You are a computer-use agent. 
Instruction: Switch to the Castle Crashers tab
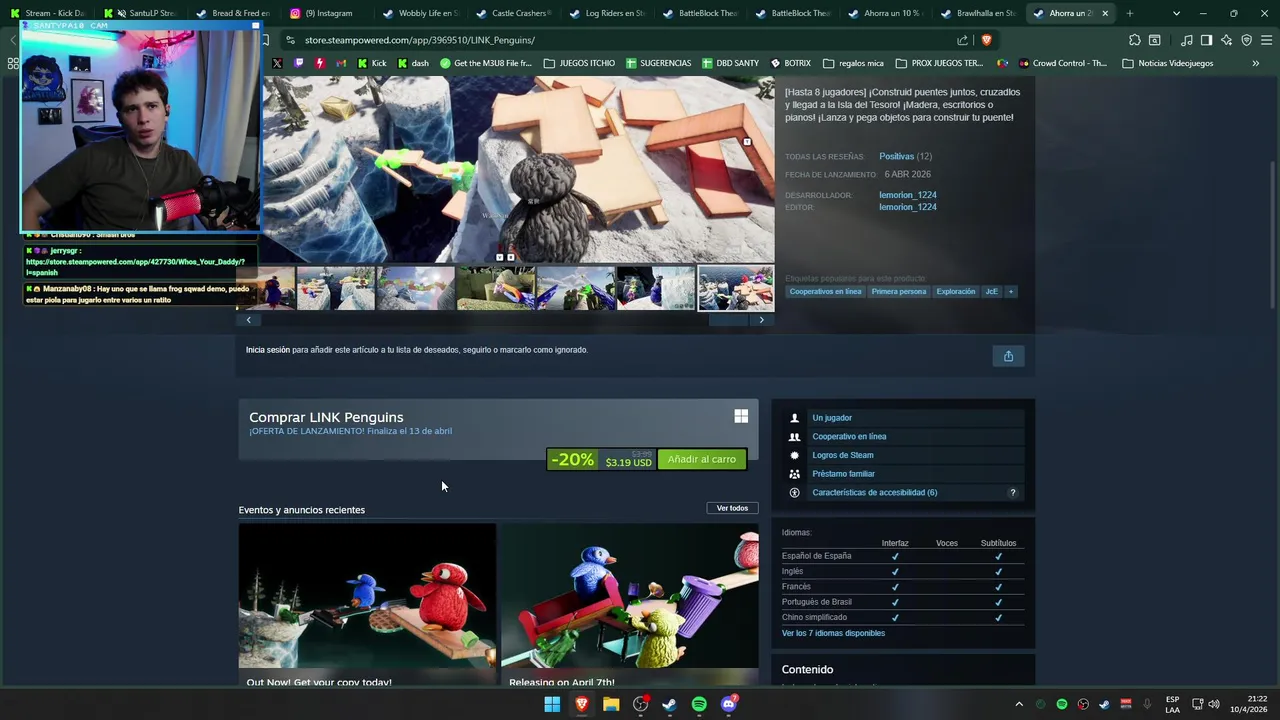coord(512,13)
